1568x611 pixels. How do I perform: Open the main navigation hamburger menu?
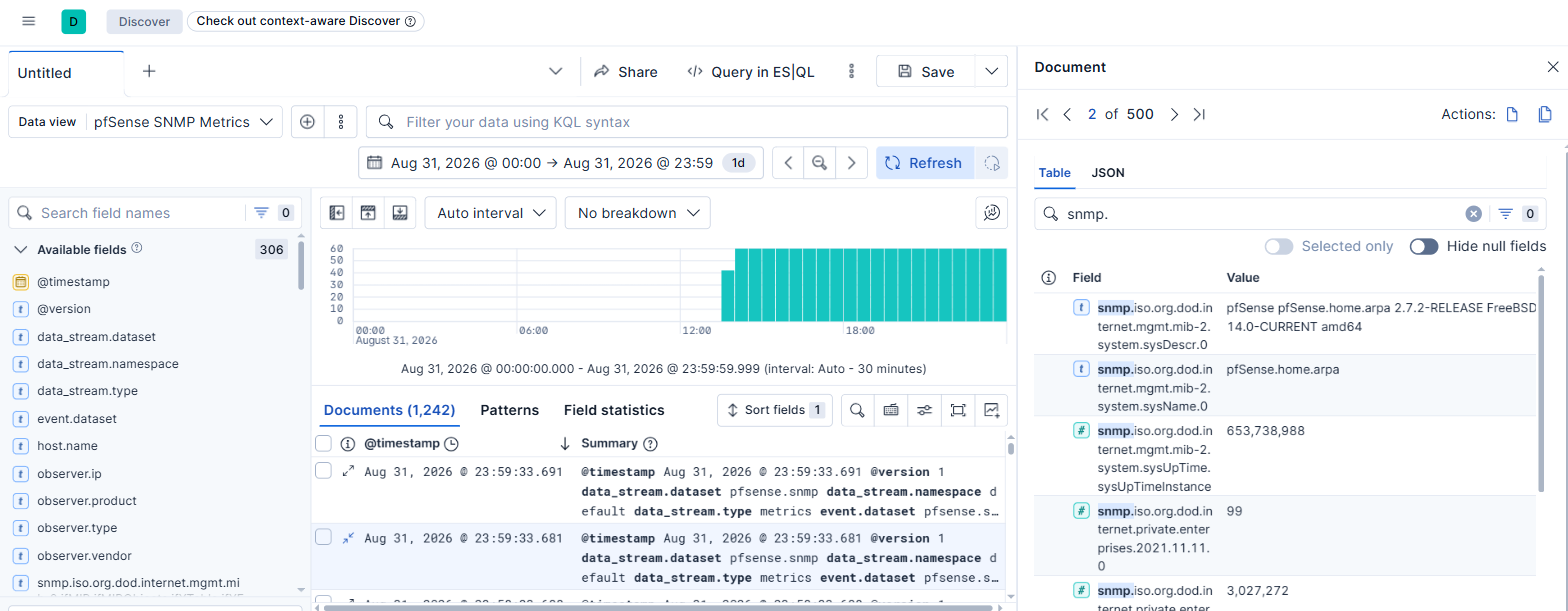(x=29, y=21)
